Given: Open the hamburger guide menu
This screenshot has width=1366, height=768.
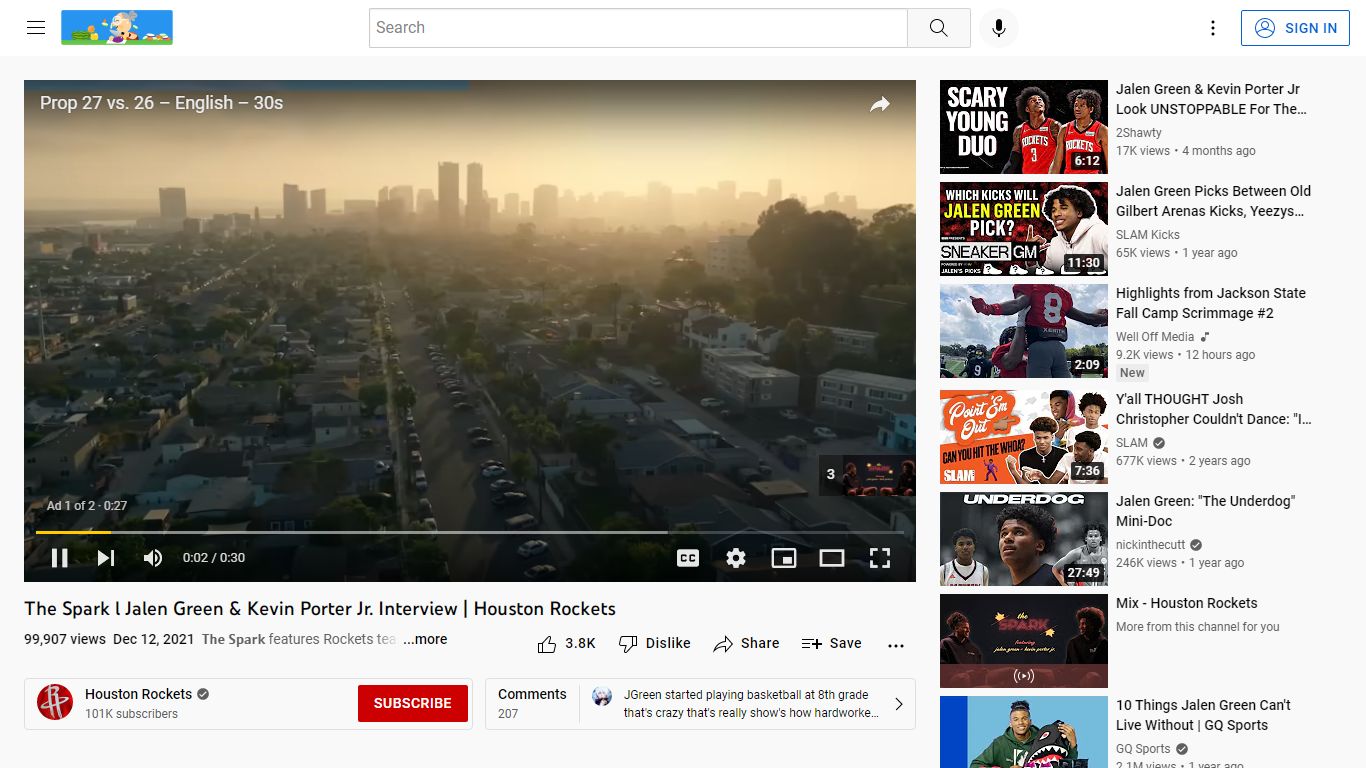Looking at the screenshot, I should pos(36,28).
